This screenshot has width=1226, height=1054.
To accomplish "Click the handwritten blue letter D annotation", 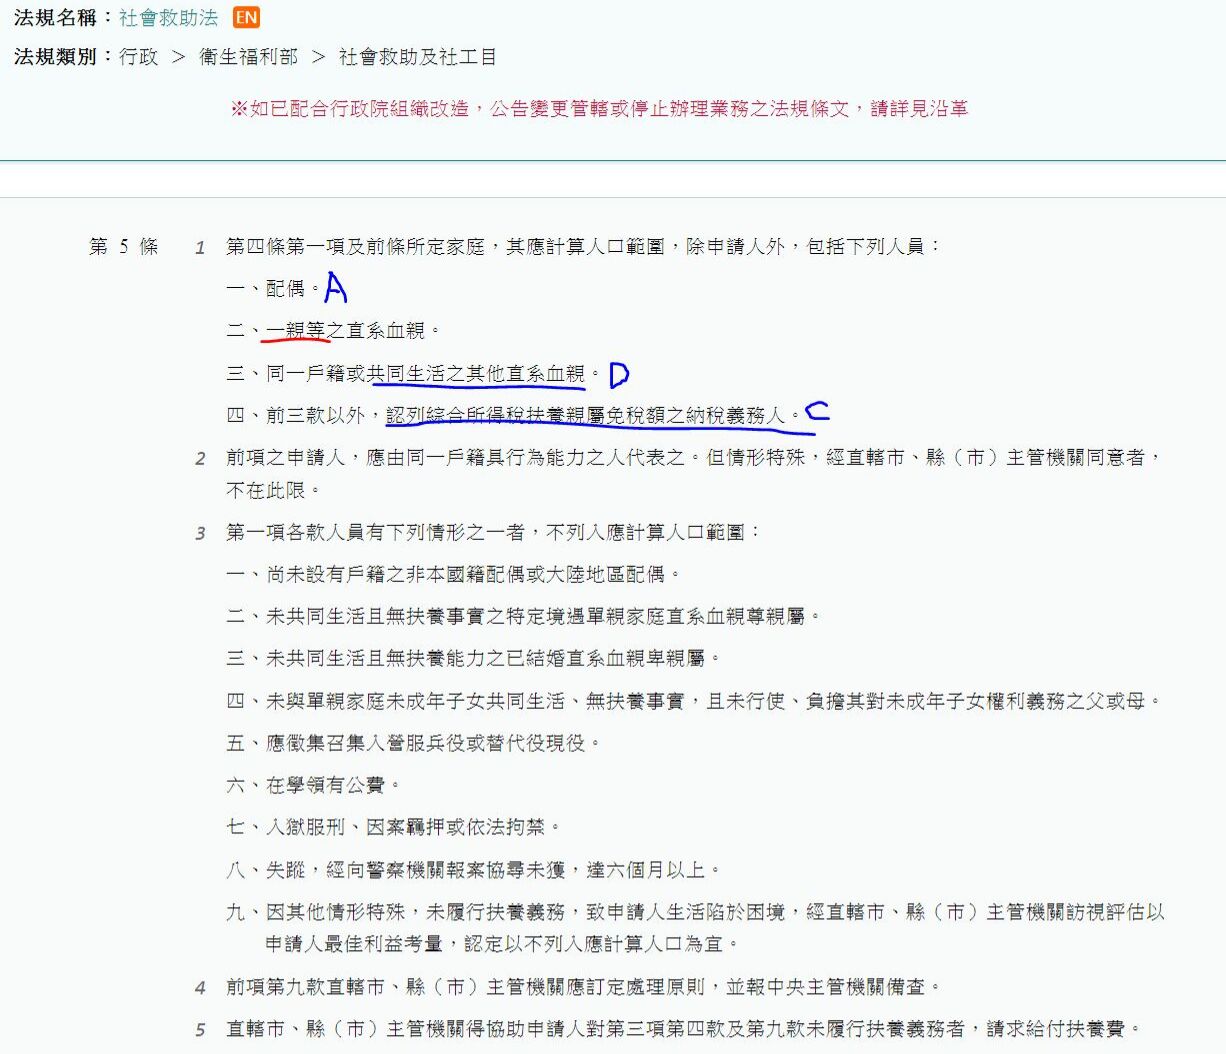I will (x=619, y=375).
